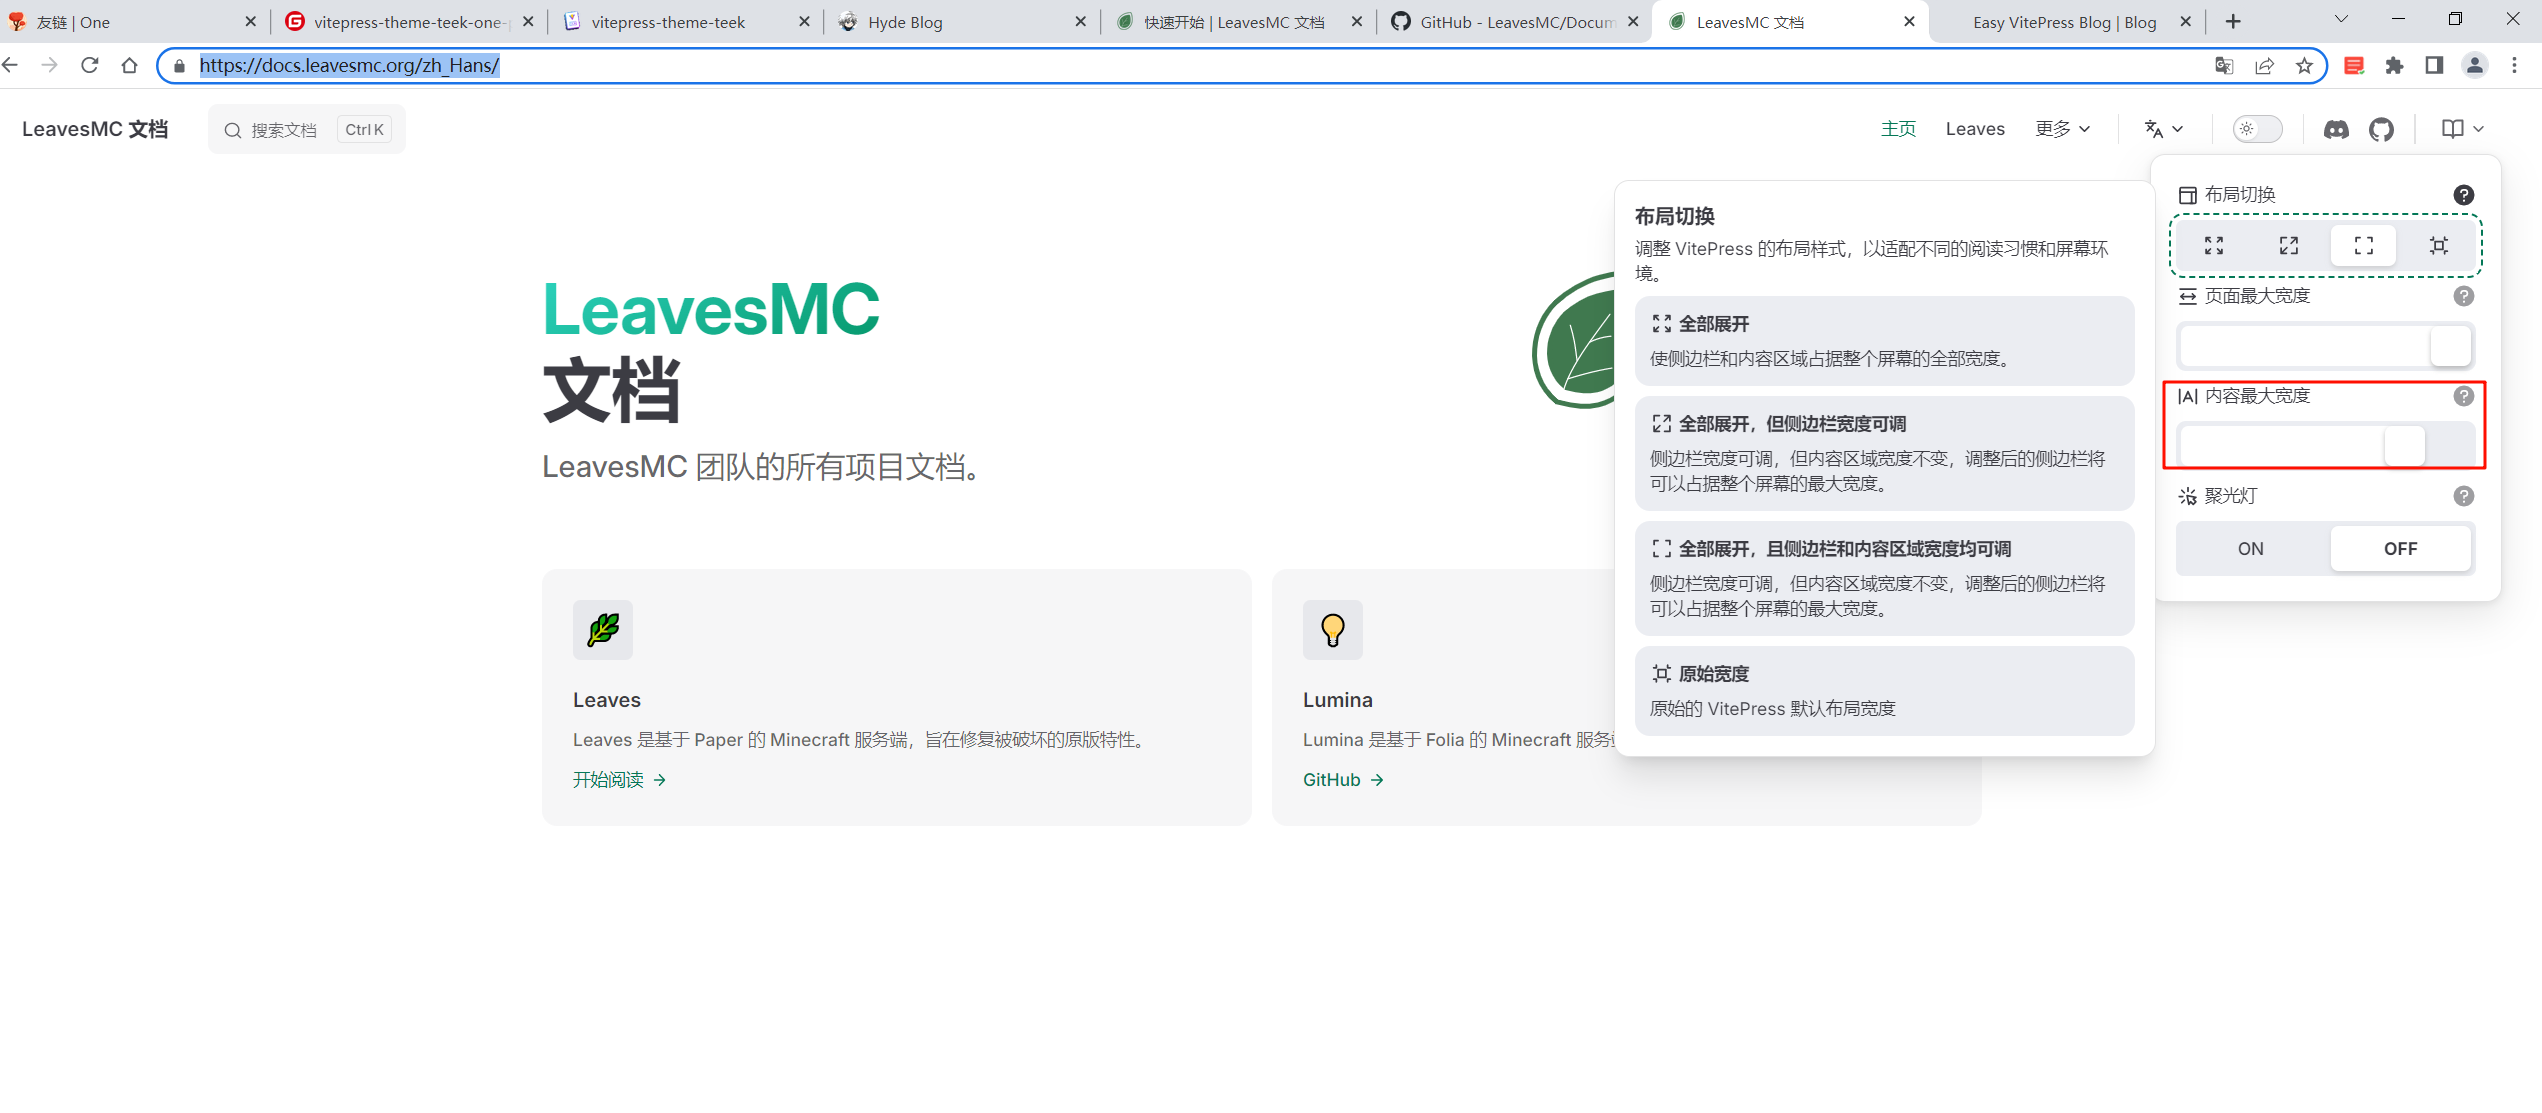Bookmark this page with star
The width and height of the screenshot is (2542, 1113).
pos(2304,66)
